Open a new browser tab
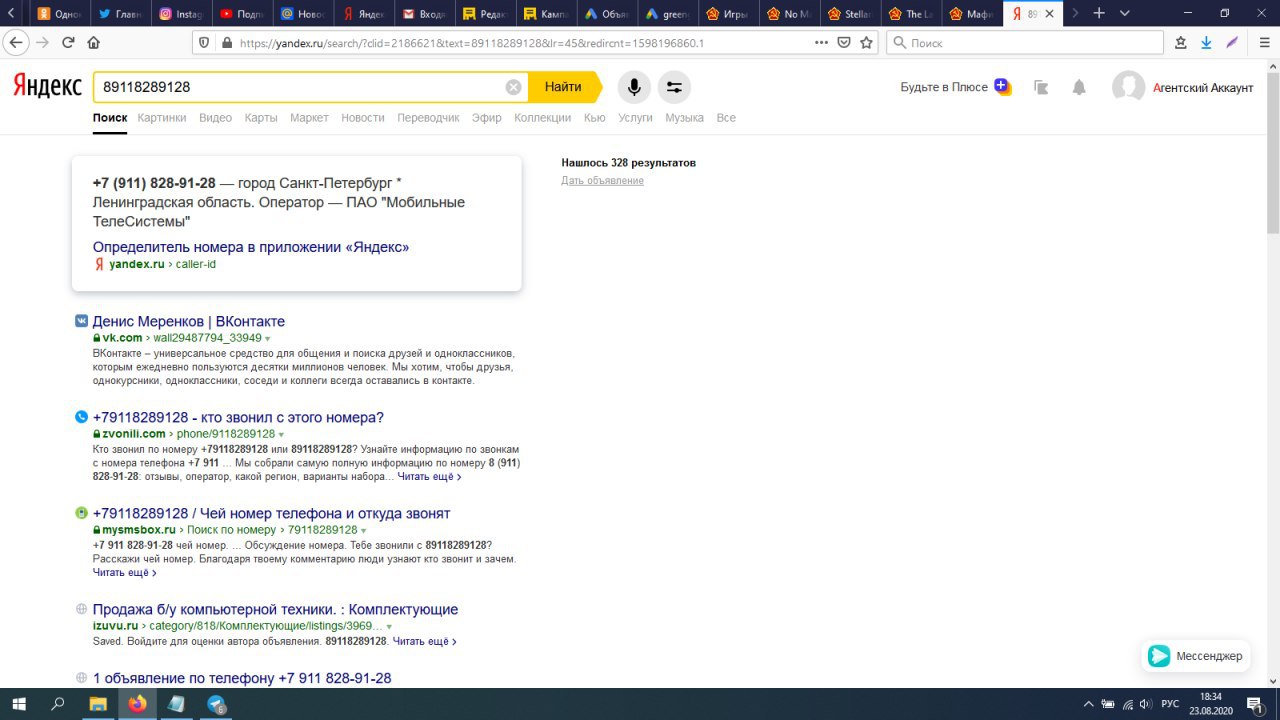The height and width of the screenshot is (720, 1280). (x=1099, y=13)
